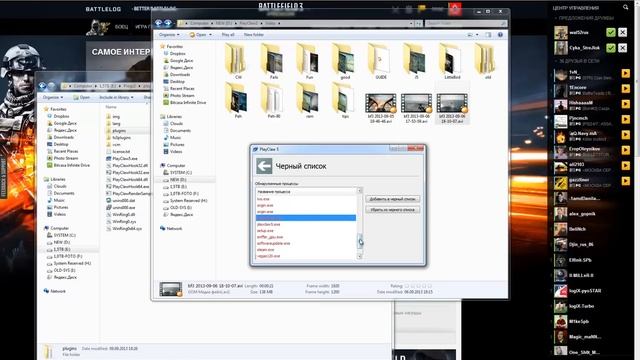Click the Name column header in back Explorer
Viewport: 640px width, 360px height.
(x=111, y=107)
